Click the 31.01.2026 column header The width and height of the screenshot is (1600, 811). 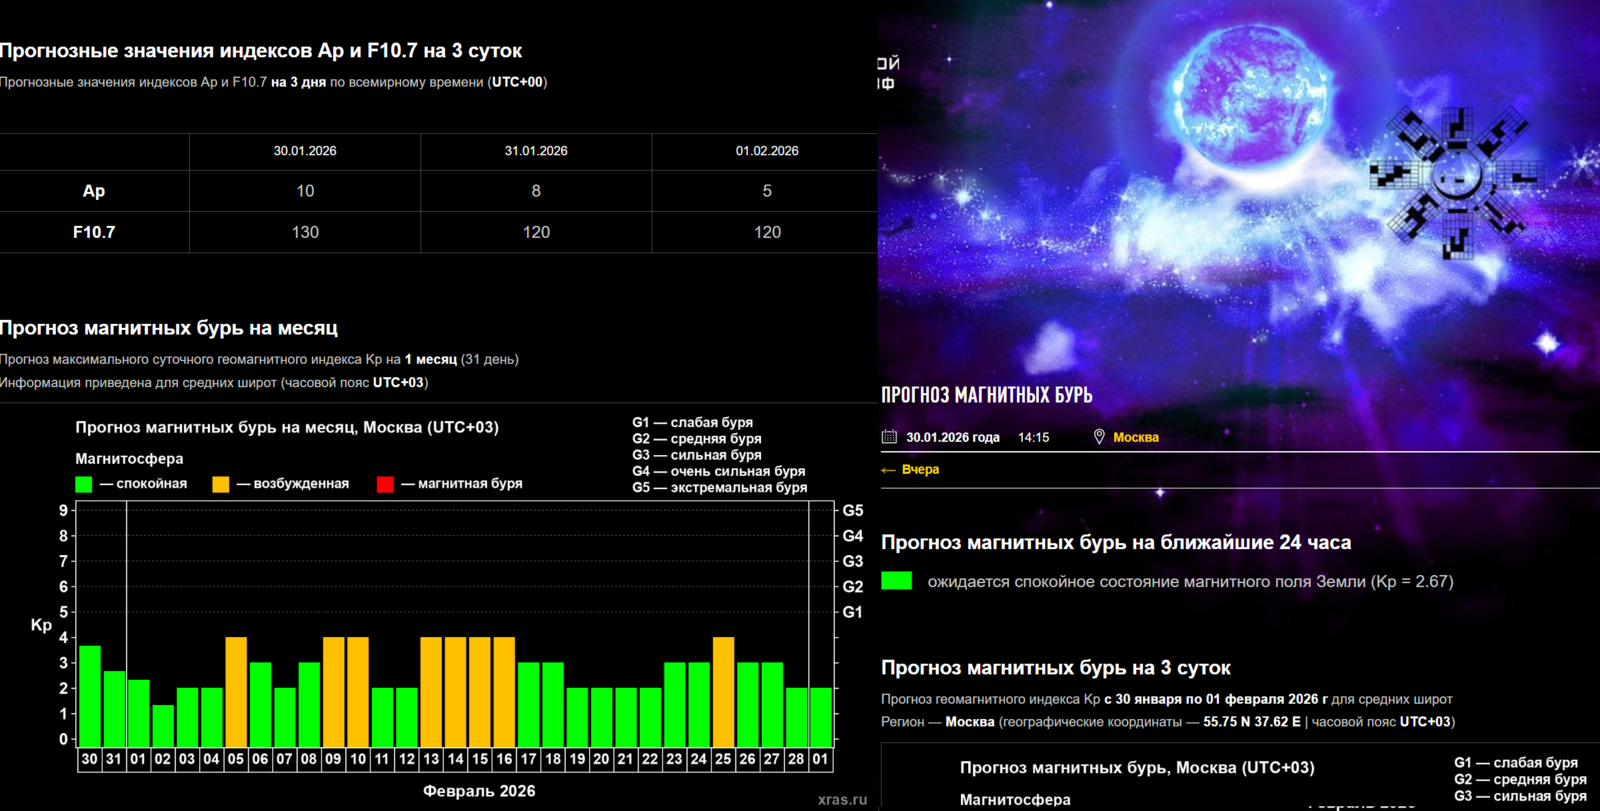coord(536,151)
